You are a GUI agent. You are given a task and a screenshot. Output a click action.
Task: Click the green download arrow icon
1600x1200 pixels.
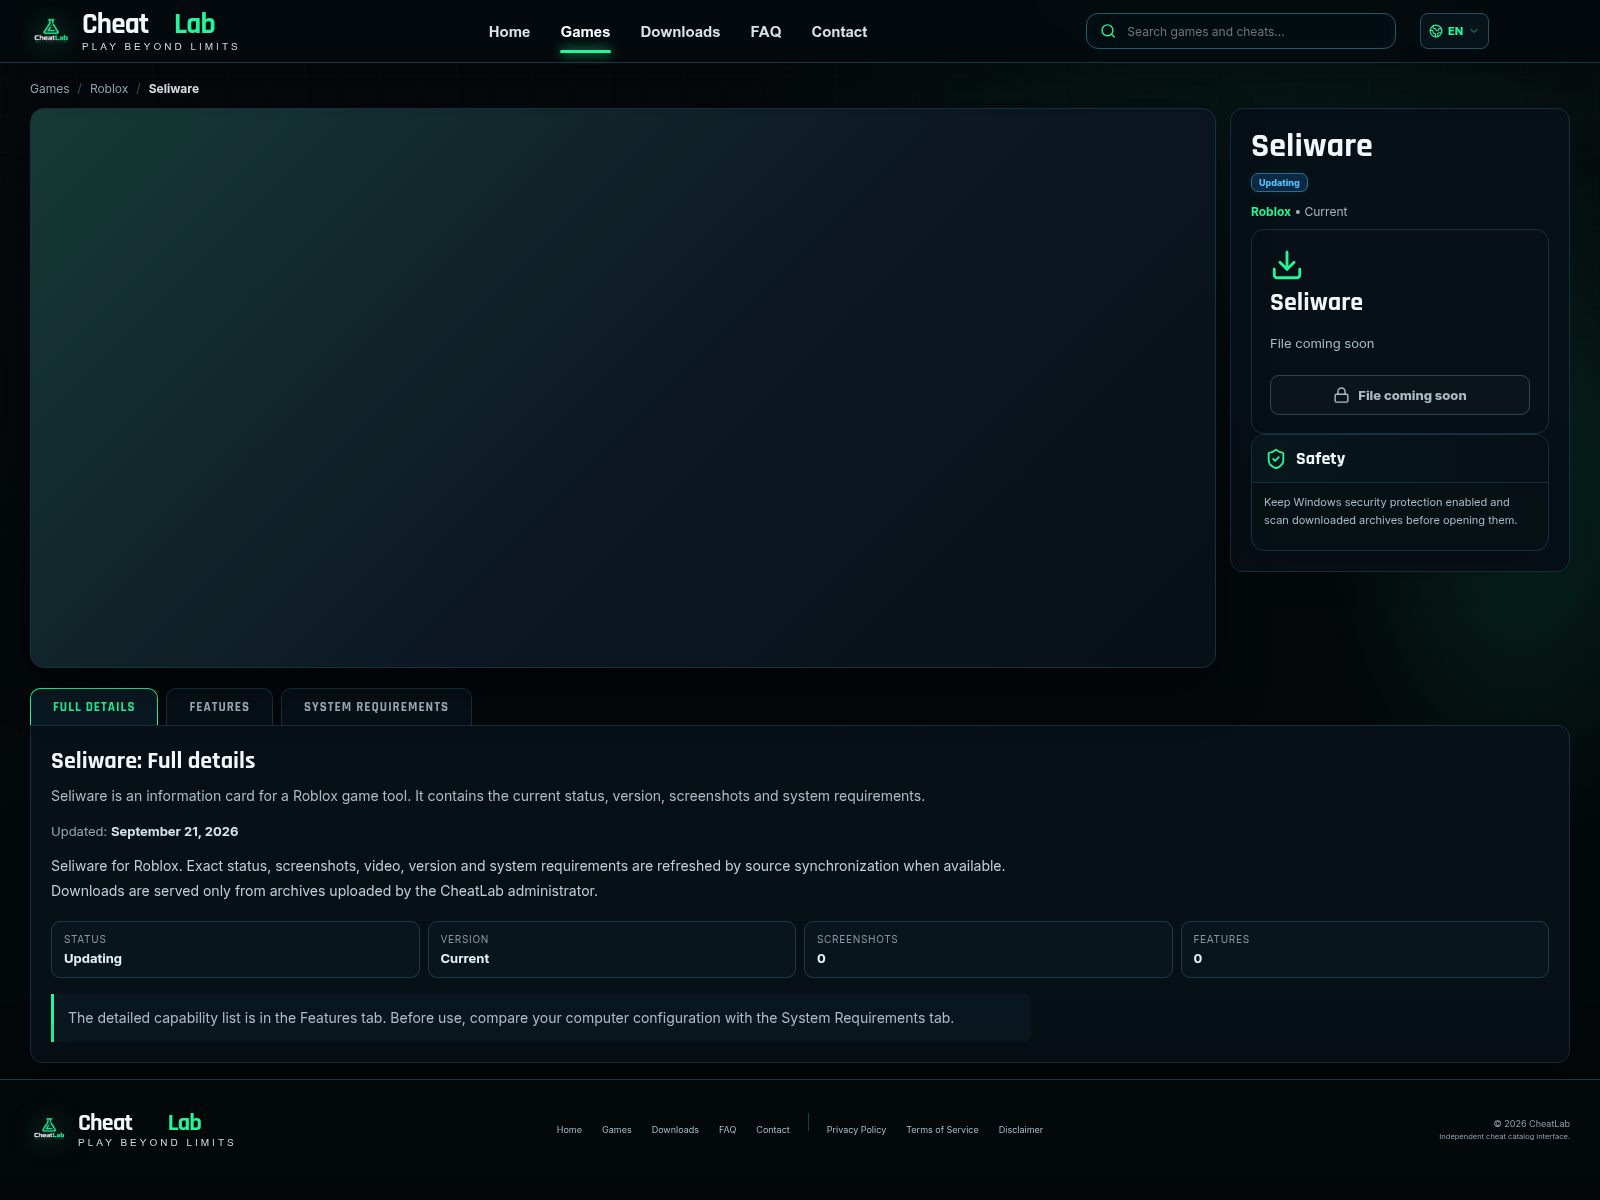(x=1287, y=265)
